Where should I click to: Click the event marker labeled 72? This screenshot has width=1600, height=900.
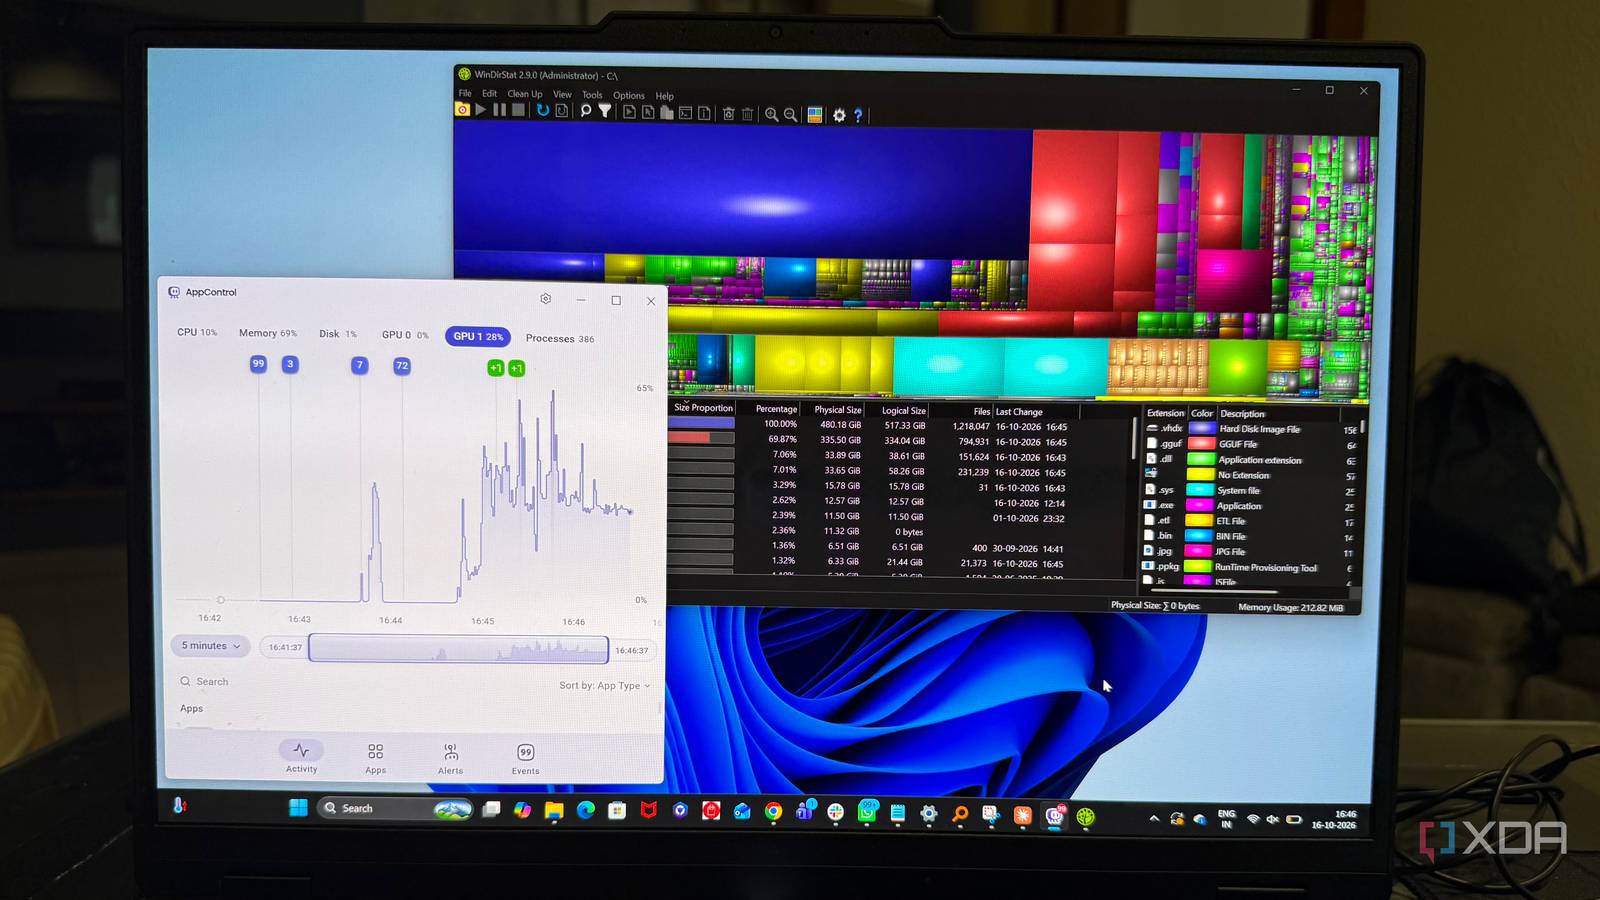coord(402,366)
